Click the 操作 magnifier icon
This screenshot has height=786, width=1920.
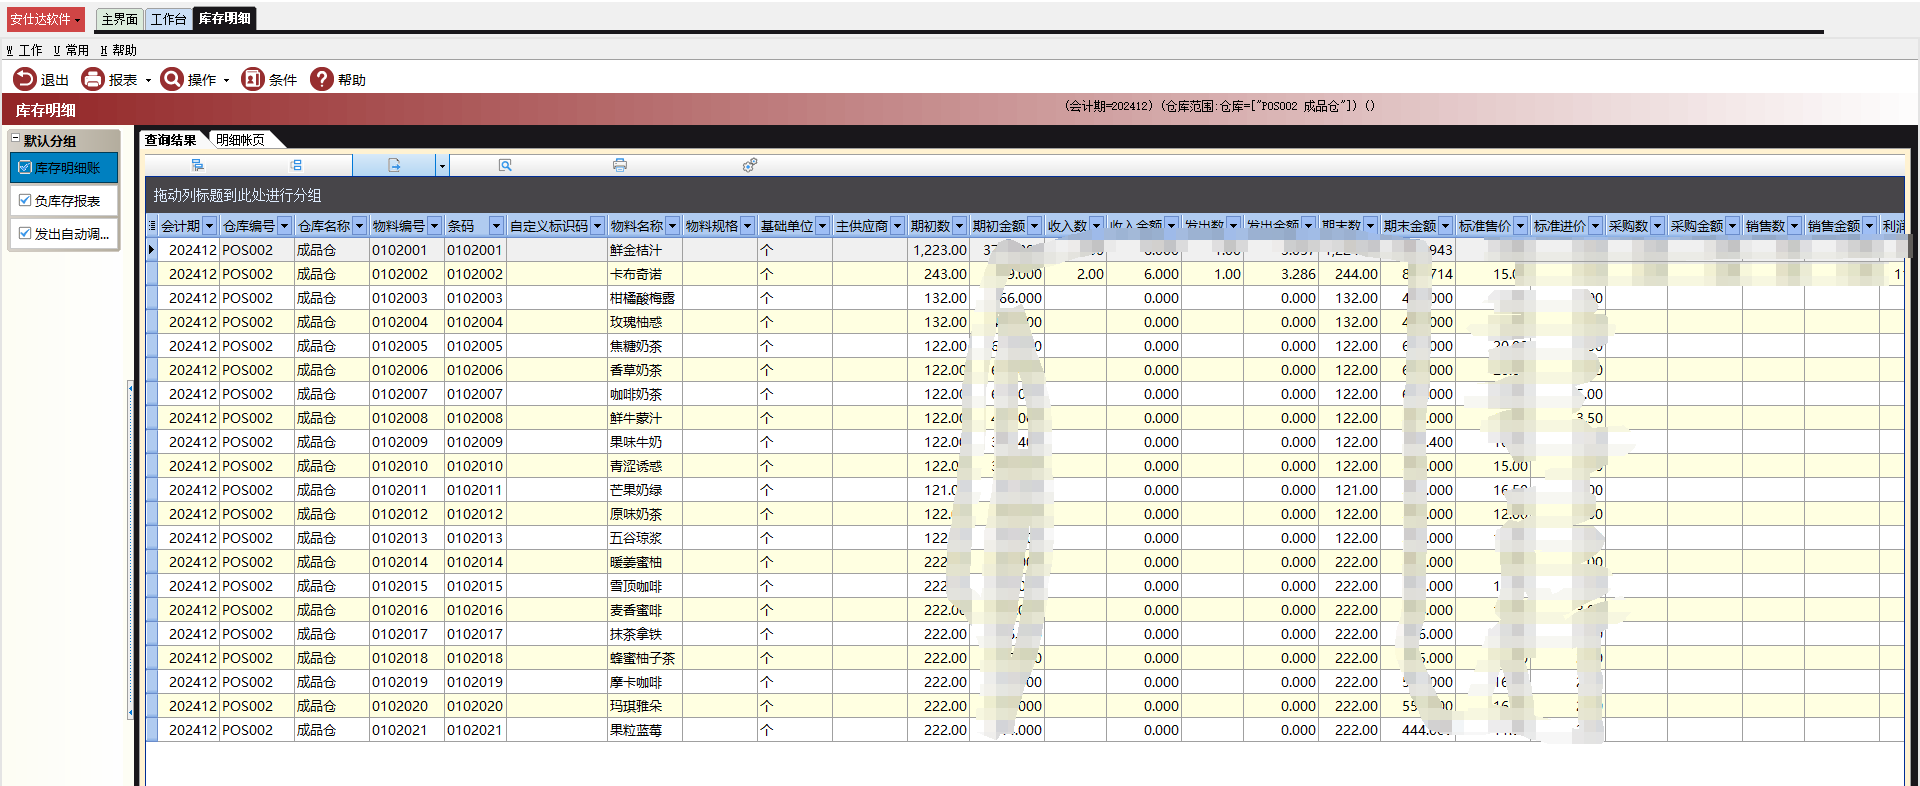(x=172, y=79)
